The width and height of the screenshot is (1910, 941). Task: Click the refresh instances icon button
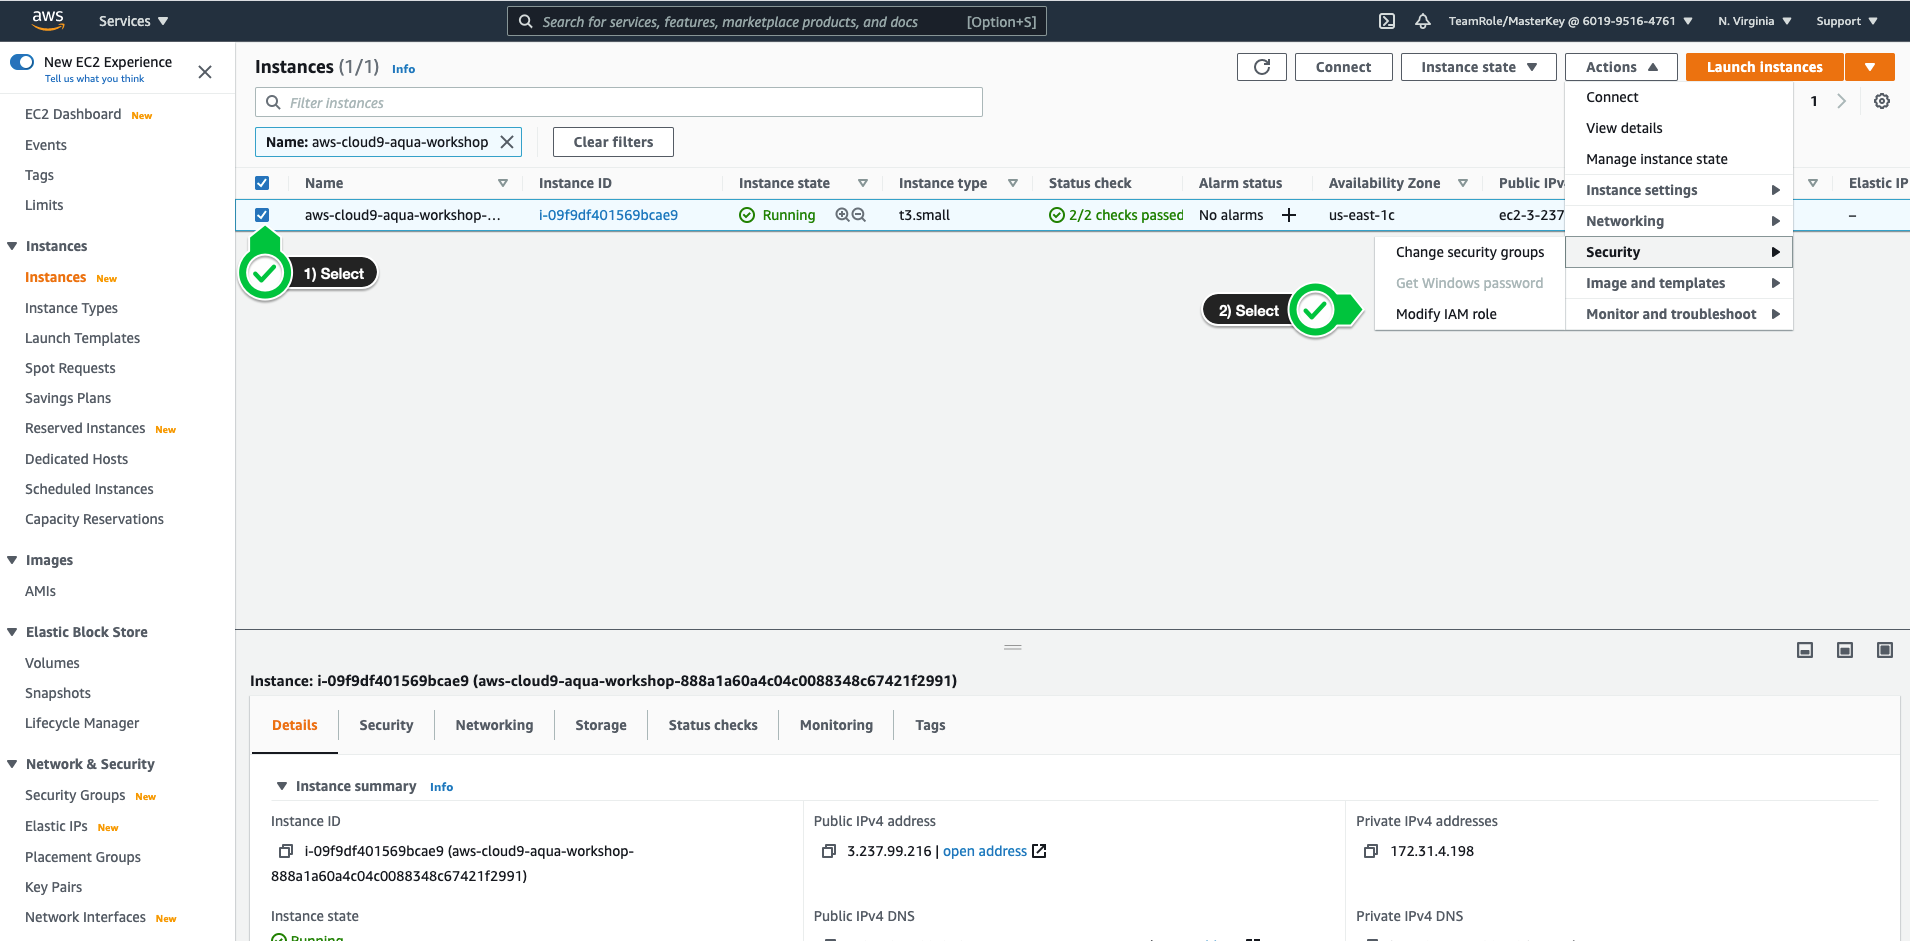pos(1261,67)
